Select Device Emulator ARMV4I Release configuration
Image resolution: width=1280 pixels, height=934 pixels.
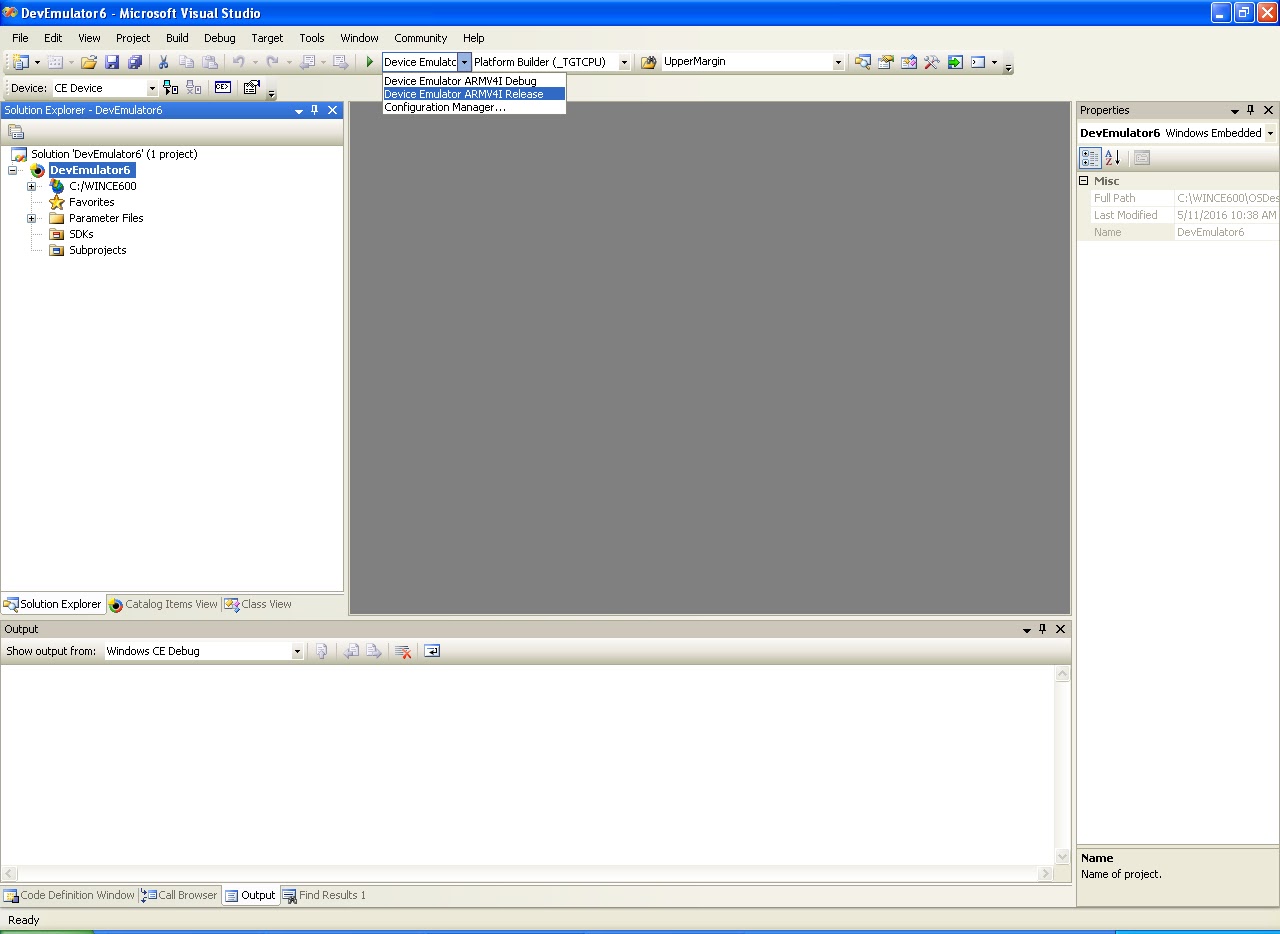(x=474, y=94)
